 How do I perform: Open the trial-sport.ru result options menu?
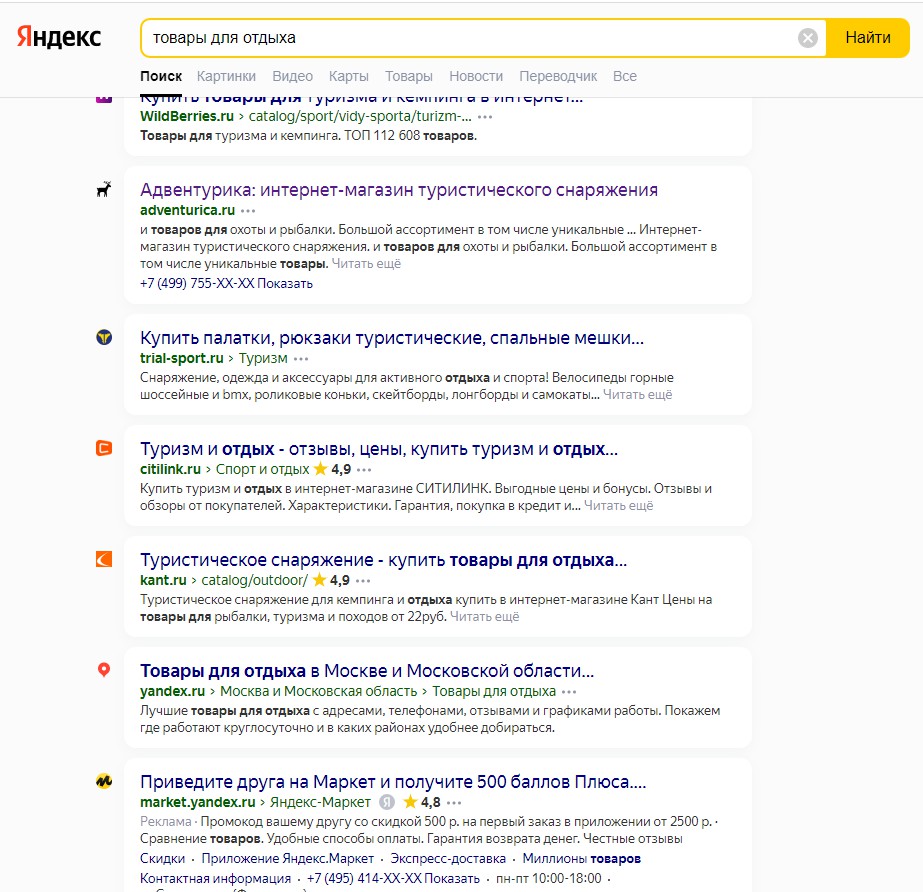pyautogui.click(x=301, y=359)
